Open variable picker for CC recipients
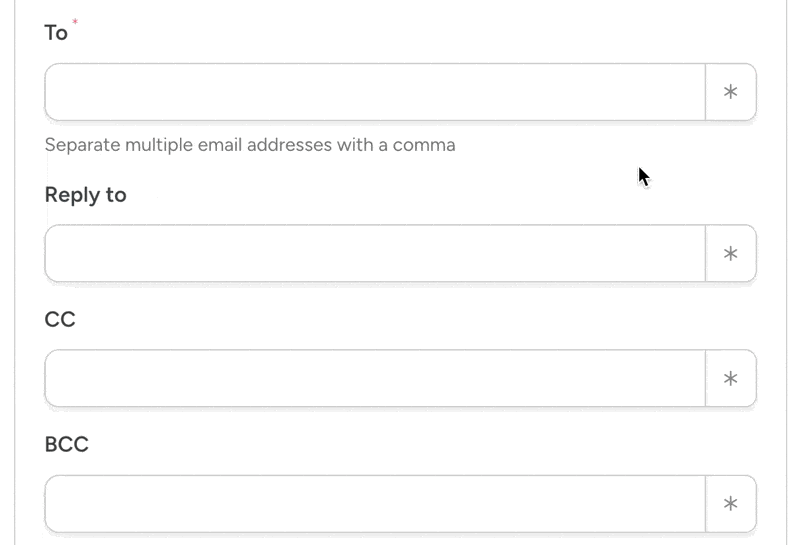Viewport: 800px width, 545px height. [x=730, y=378]
